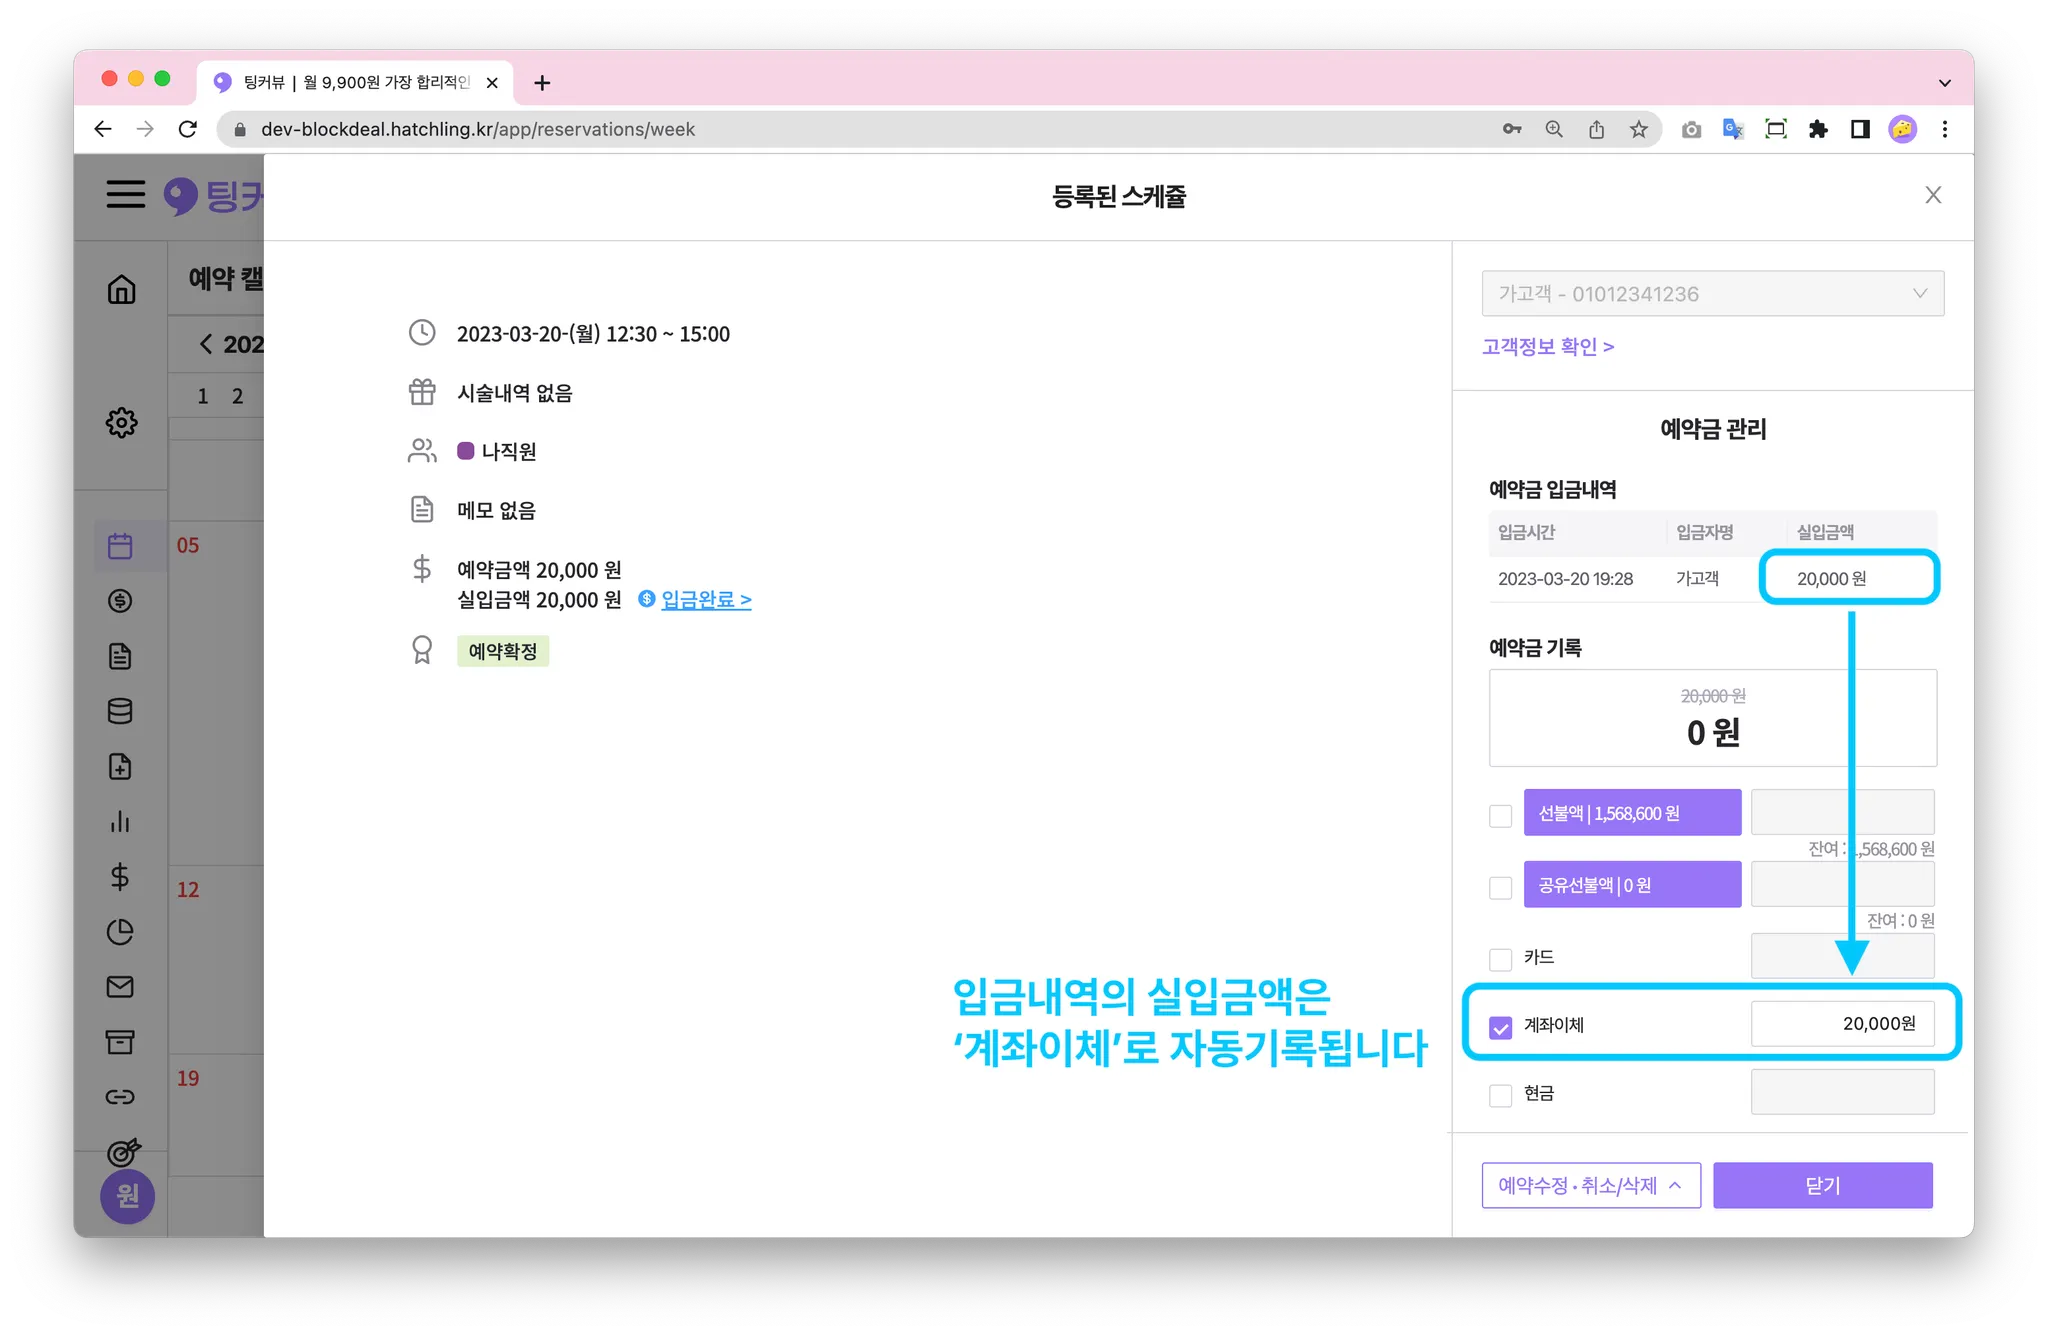Click the home icon in sidebar
This screenshot has width=2048, height=1335.
pyautogui.click(x=121, y=289)
